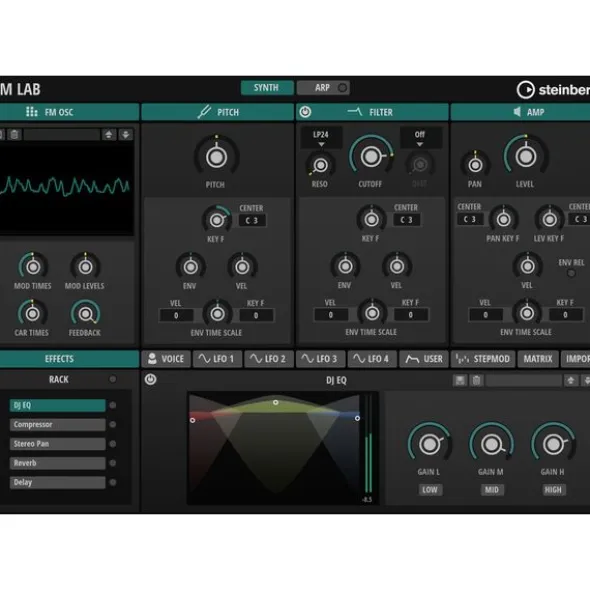This screenshot has height=591, width=590.
Task: Toggle the Delay rack slot bypass dot
Action: [x=112, y=482]
